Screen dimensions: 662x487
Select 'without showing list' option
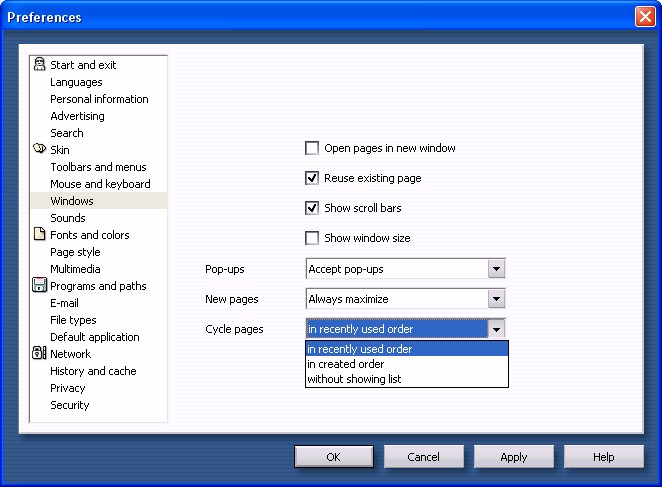click(354, 379)
